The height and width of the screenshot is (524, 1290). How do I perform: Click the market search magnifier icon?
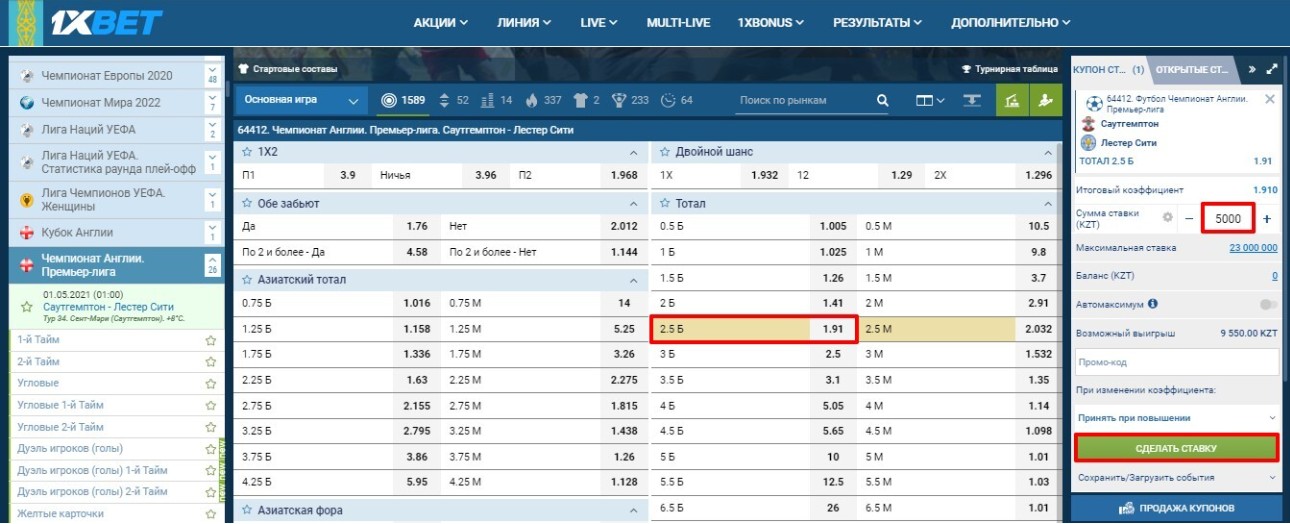point(883,100)
